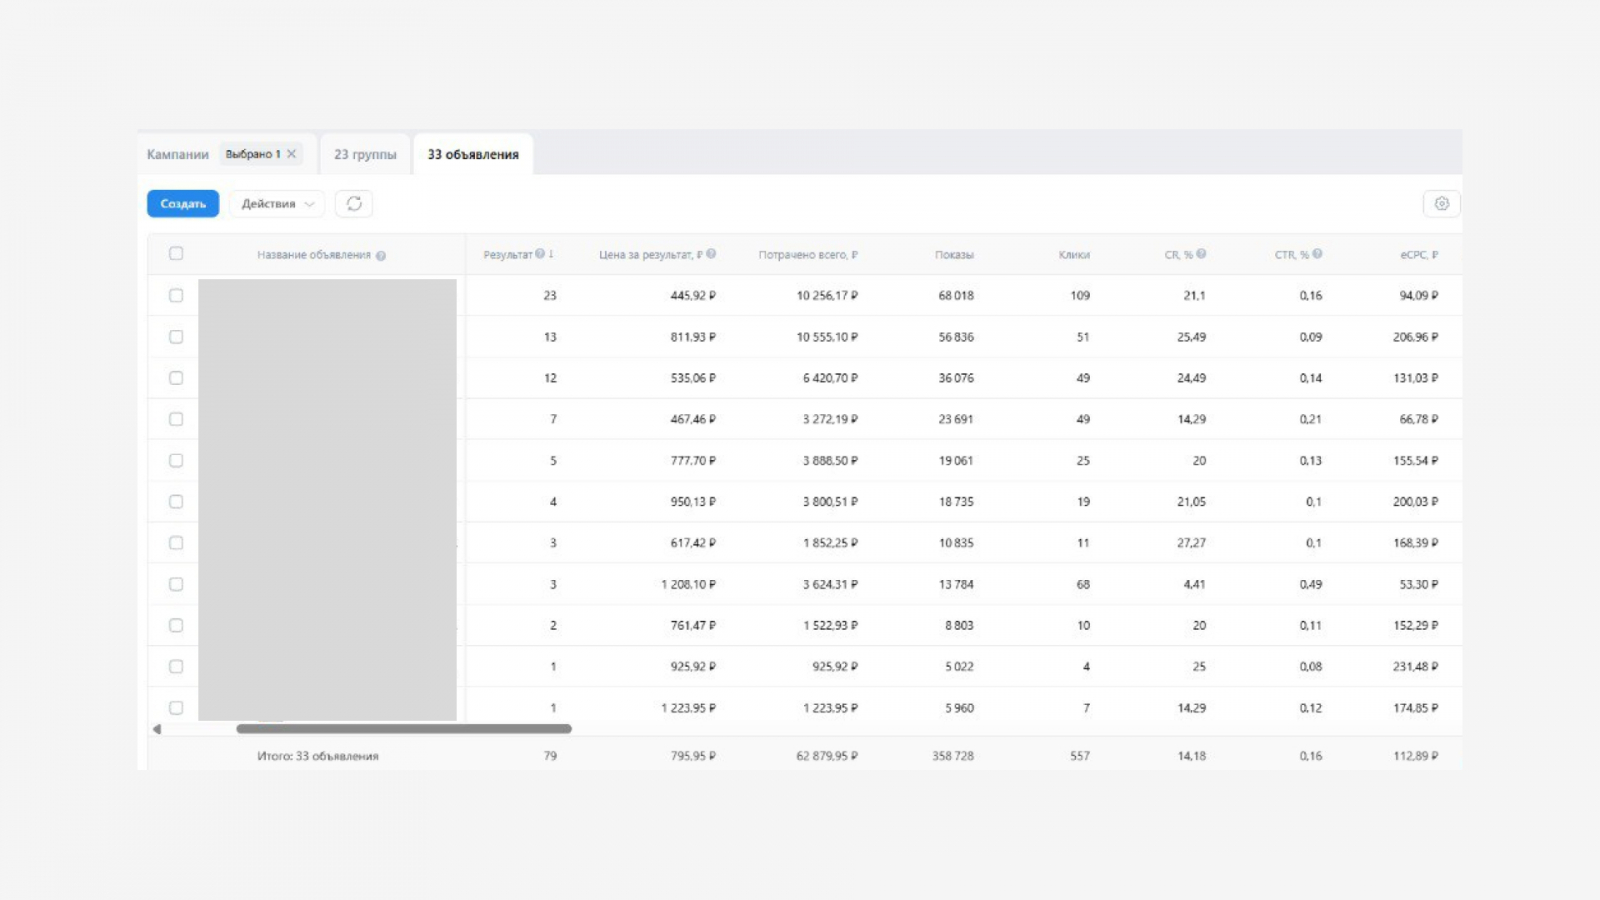The width and height of the screenshot is (1600, 900).
Task: Toggle the select-all checkbox in the table header
Action: click(x=176, y=254)
